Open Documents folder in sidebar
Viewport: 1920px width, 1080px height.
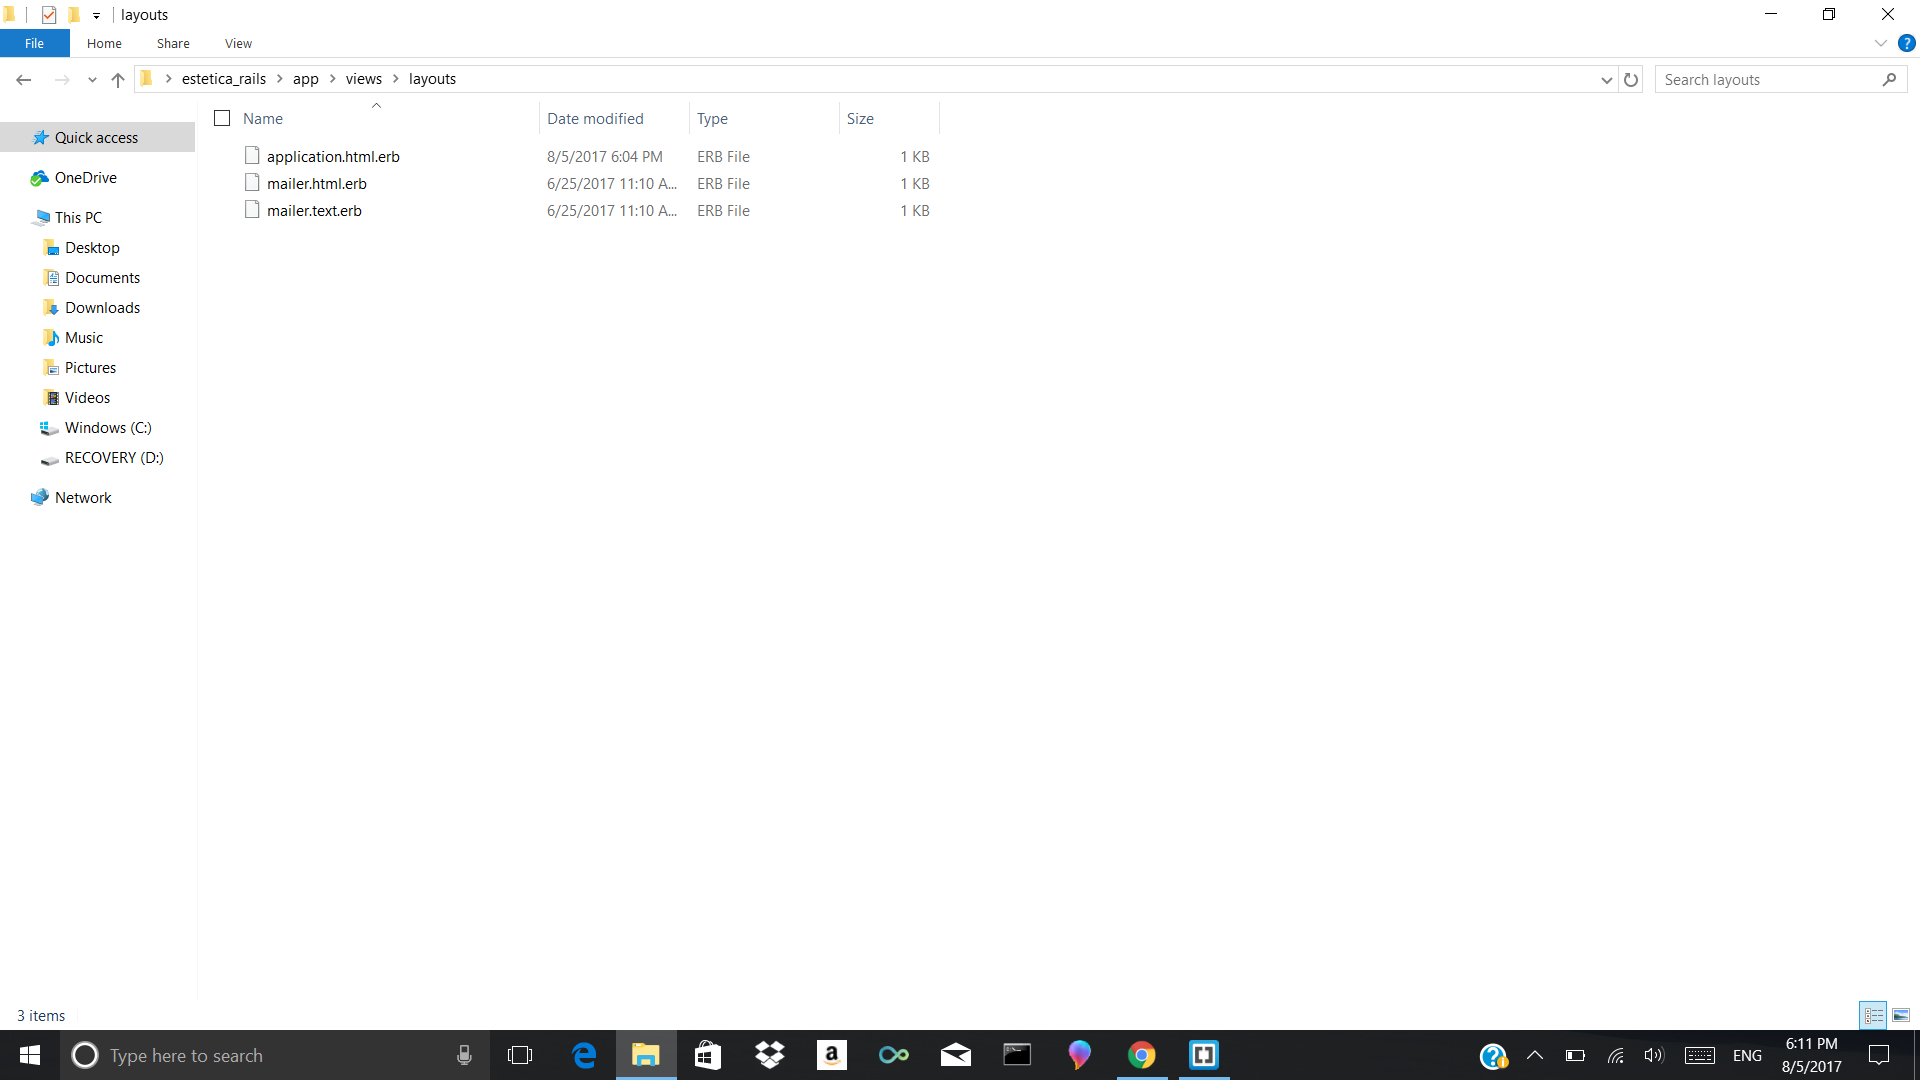pyautogui.click(x=102, y=277)
